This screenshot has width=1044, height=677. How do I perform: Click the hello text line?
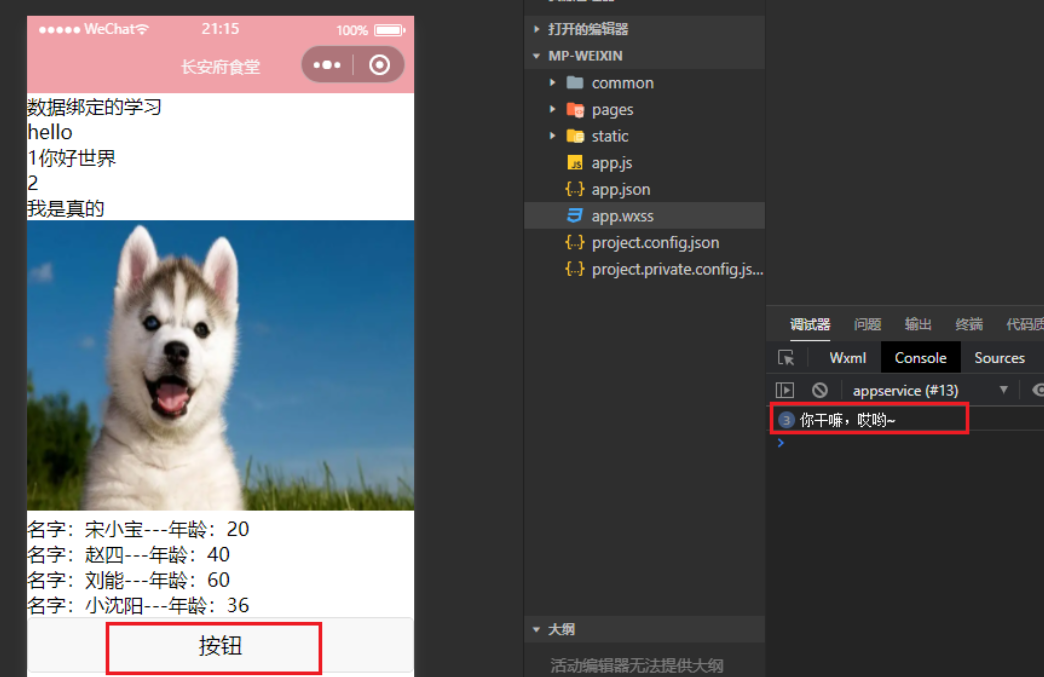click(50, 132)
